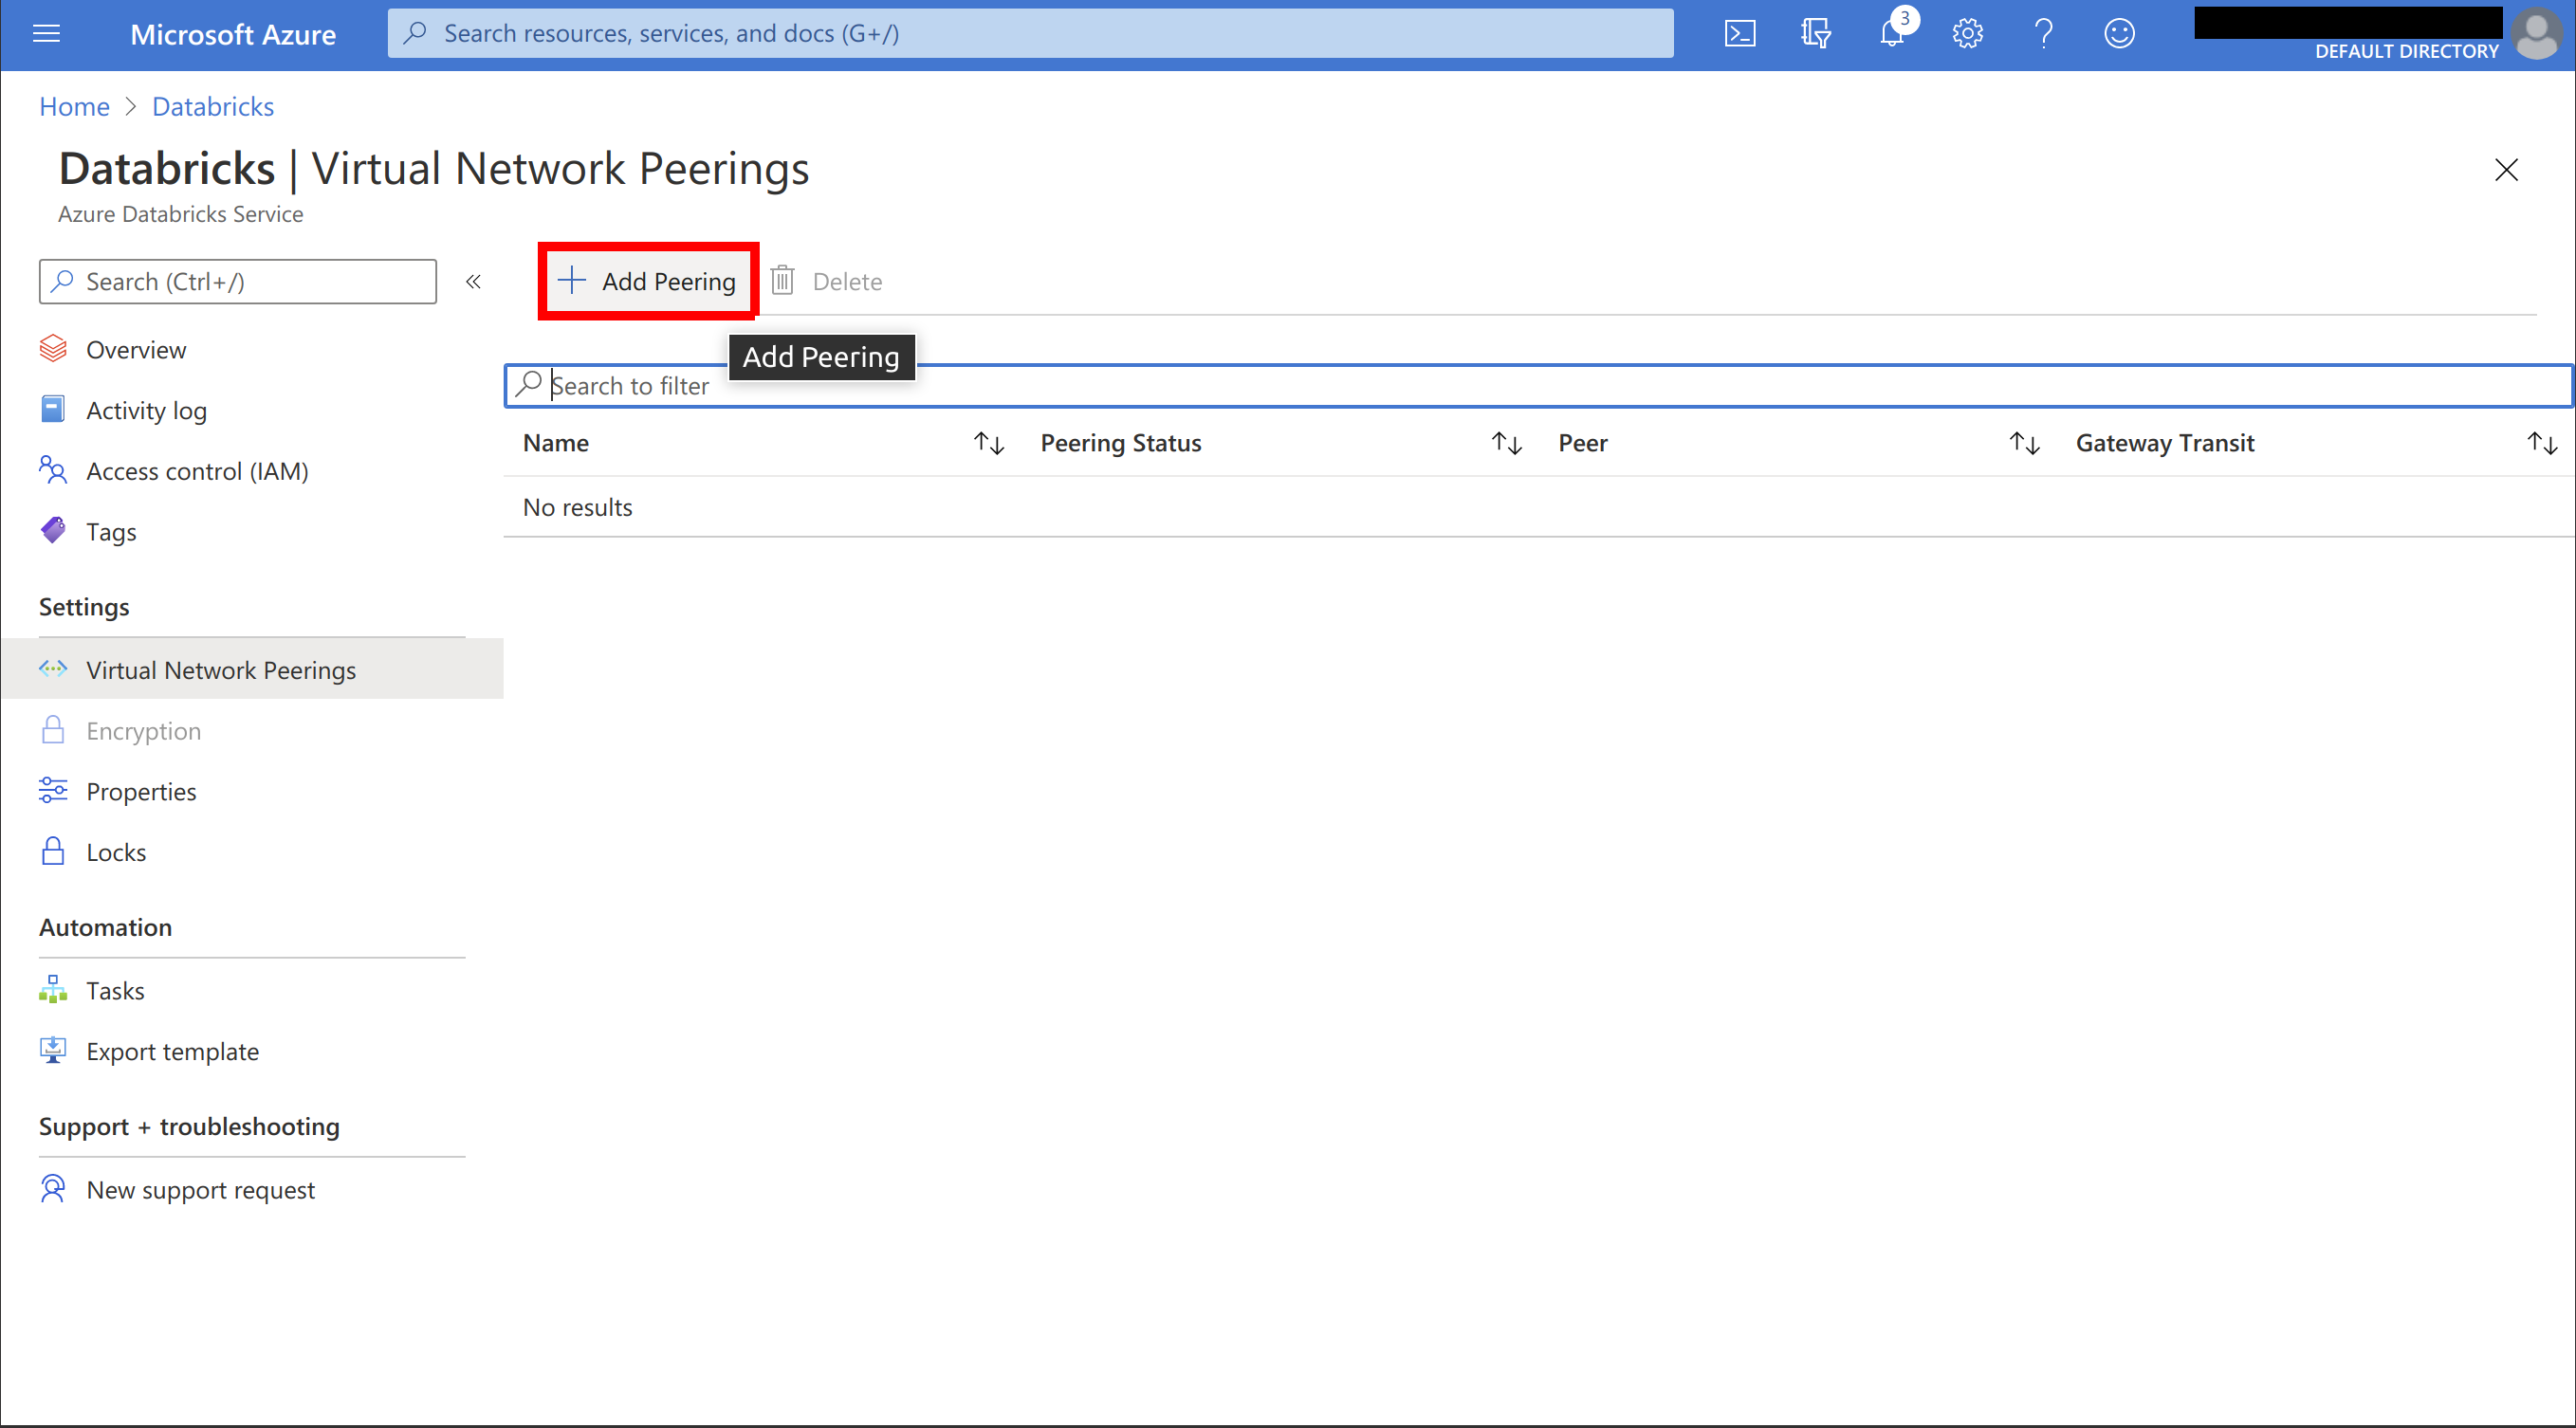
Task: Click the account avatar
Action: pos(2538,33)
